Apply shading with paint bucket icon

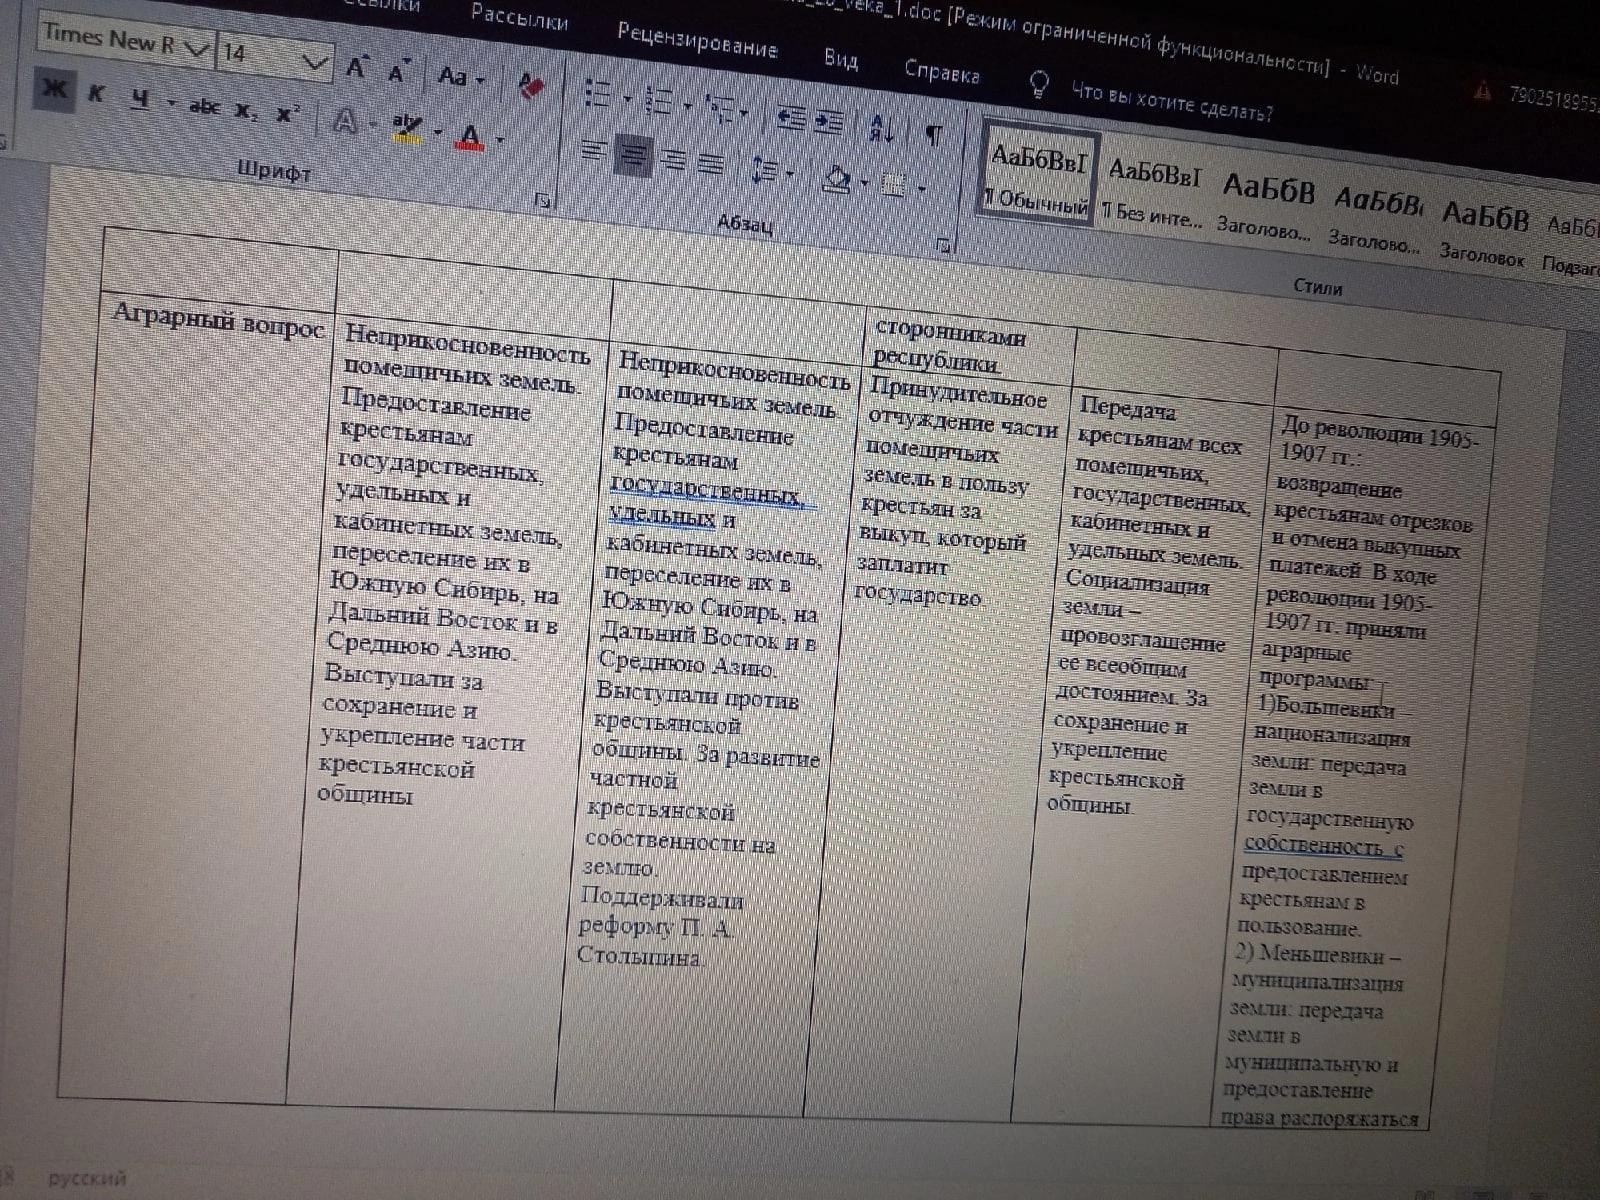point(837,178)
